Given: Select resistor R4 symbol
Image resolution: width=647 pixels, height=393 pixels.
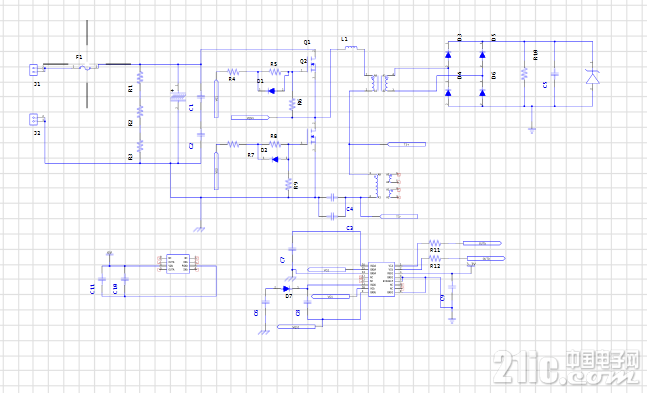Looking at the screenshot, I should click(x=233, y=71).
